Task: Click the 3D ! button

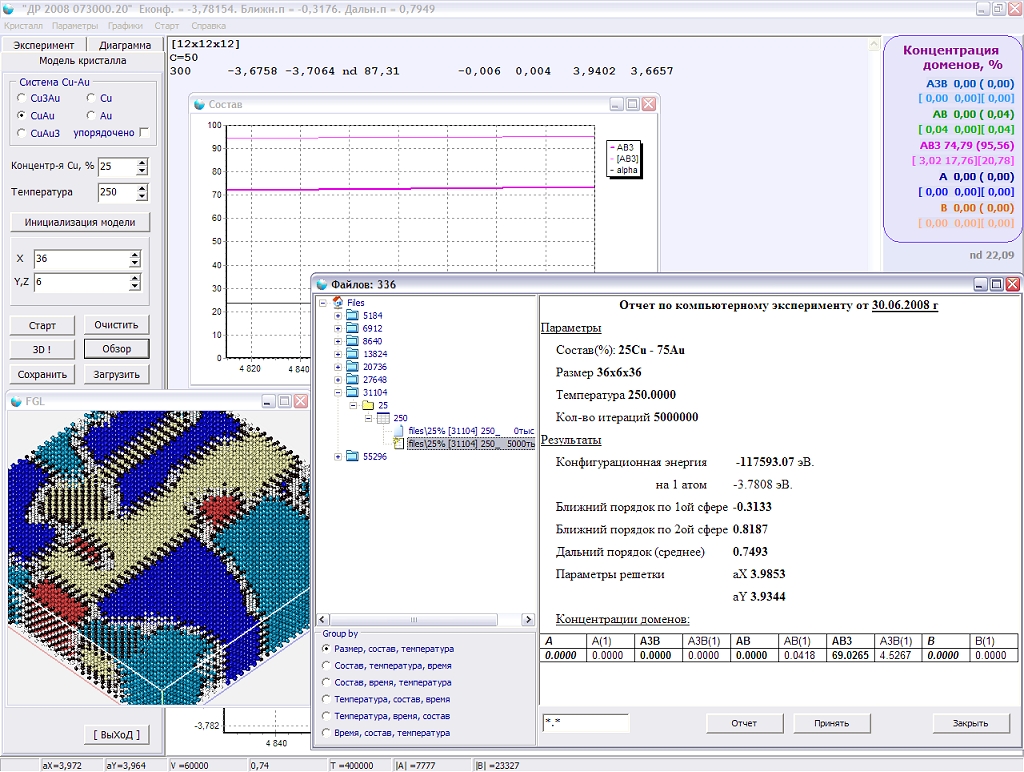Action: coord(42,349)
